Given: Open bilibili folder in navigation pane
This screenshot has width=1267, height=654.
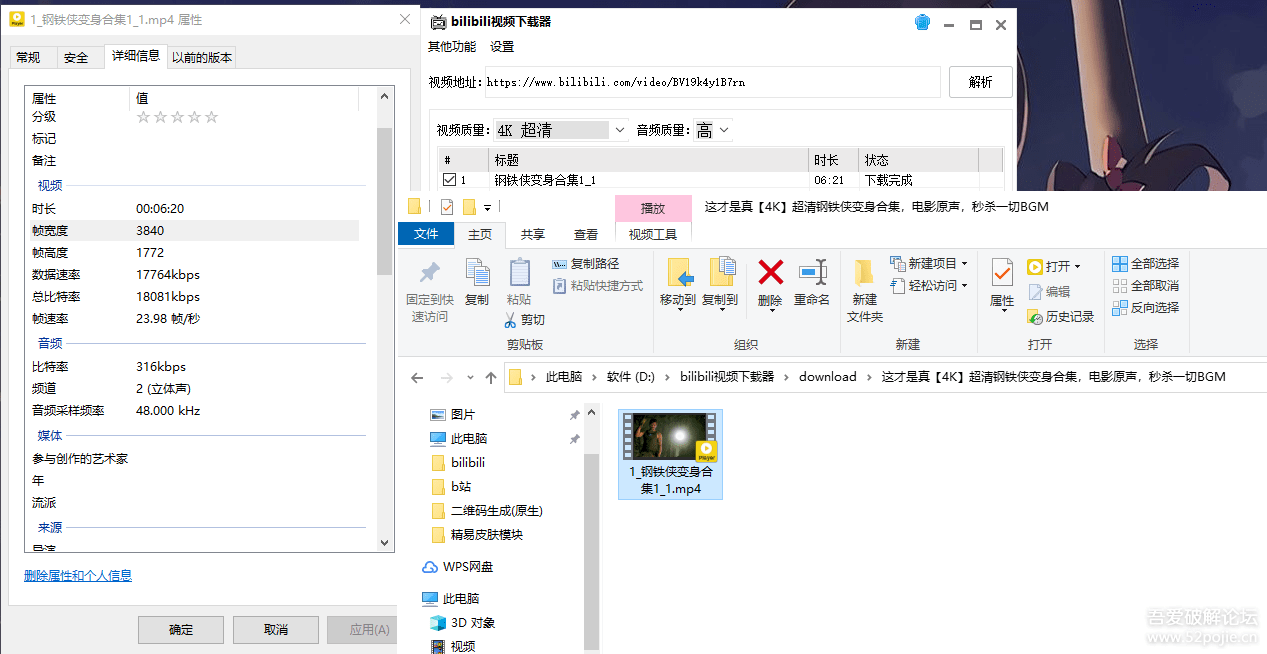Looking at the screenshot, I should tap(458, 463).
